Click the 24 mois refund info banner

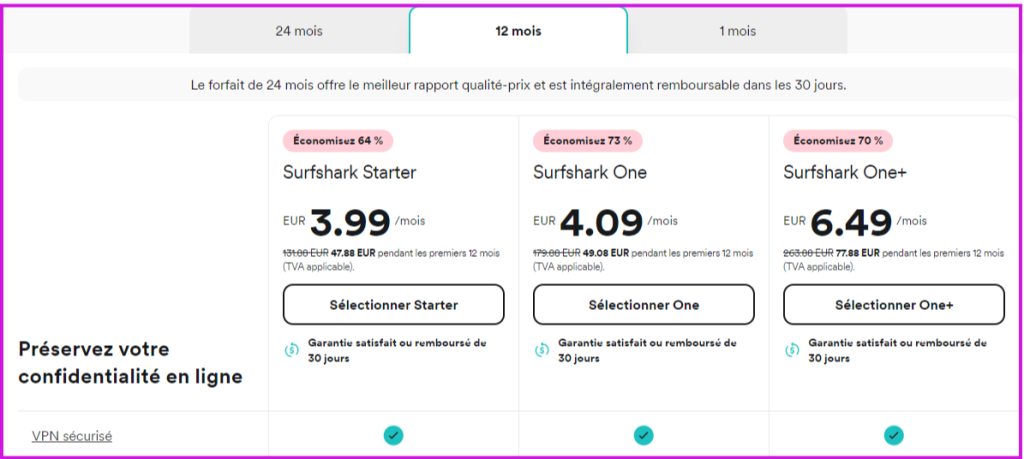518,85
